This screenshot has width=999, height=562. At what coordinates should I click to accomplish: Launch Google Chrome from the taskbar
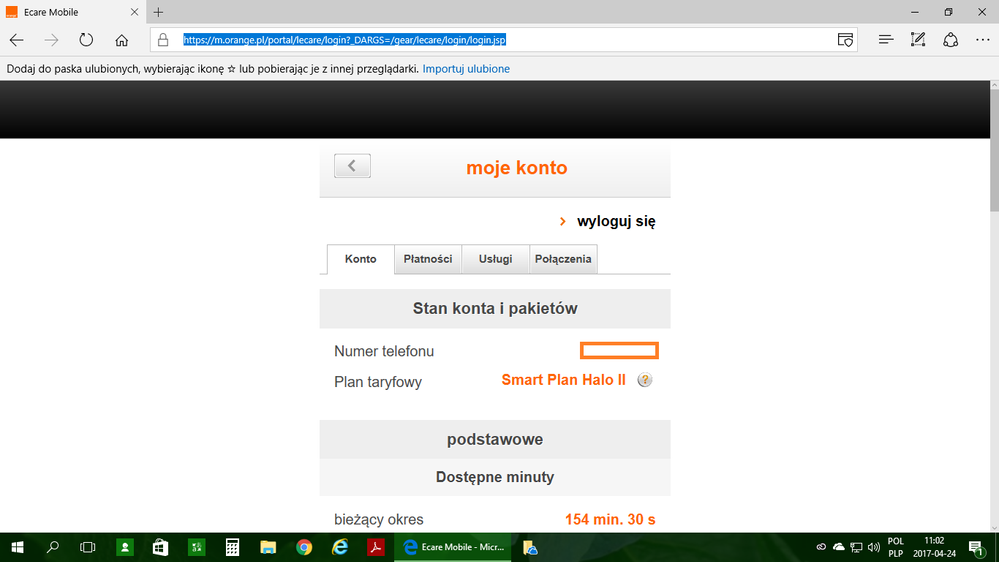[304, 547]
